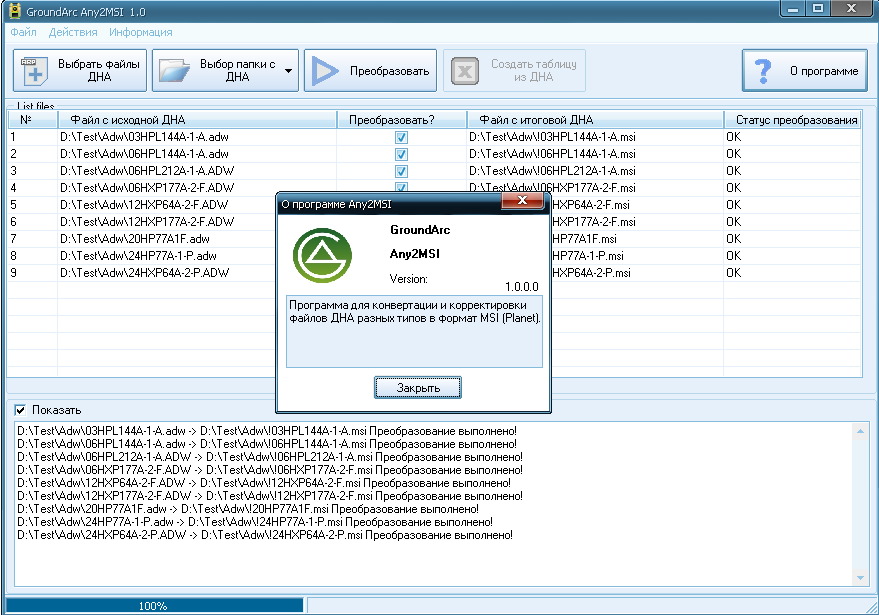Viewport: 879px width, 615px height.
Task: Open the Информация menu
Action: pos(141,33)
